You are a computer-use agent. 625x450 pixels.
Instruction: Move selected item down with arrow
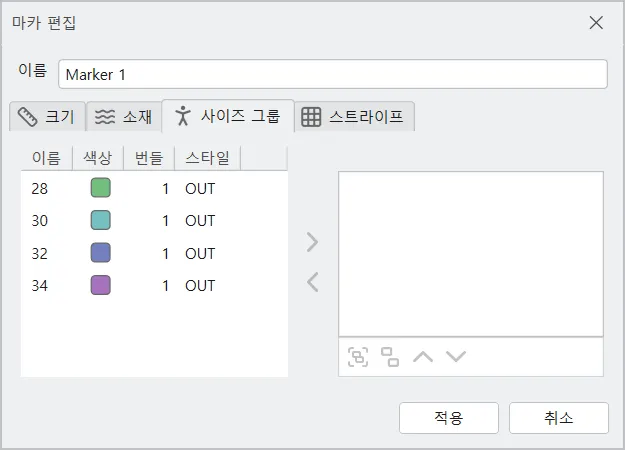[456, 357]
